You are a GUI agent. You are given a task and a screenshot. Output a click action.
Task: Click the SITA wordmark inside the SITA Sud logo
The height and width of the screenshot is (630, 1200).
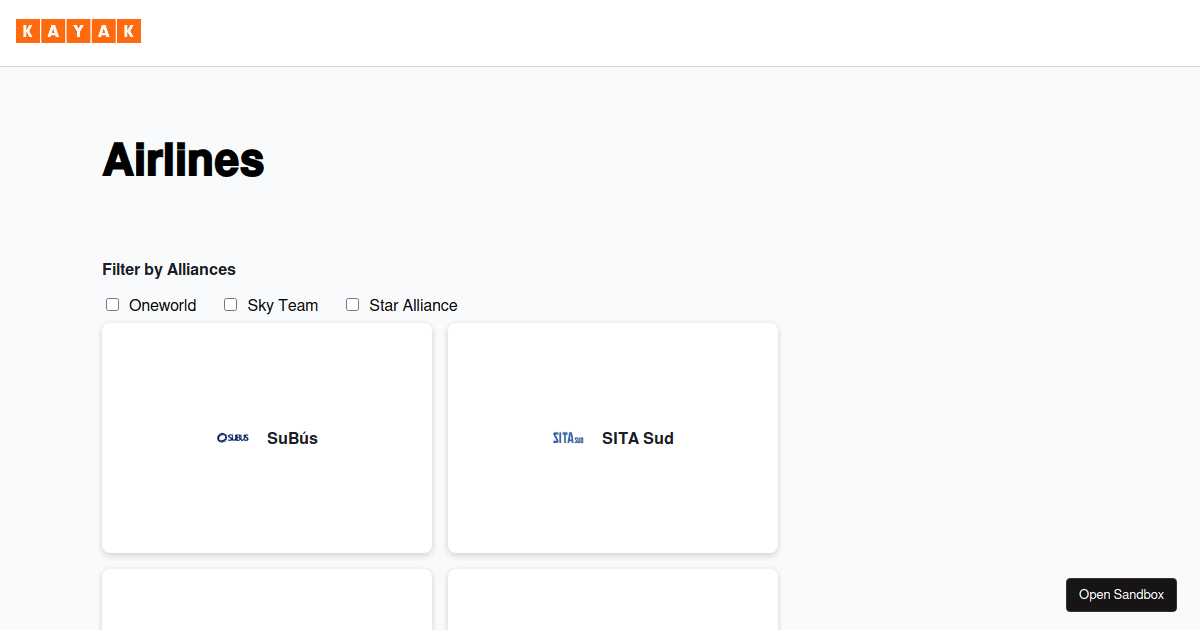pyautogui.click(x=564, y=437)
